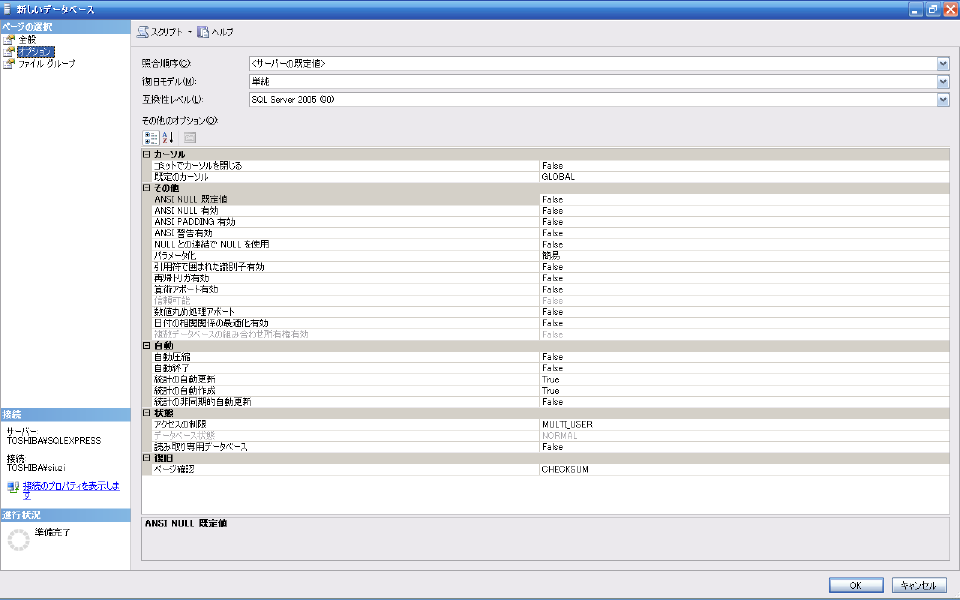This screenshot has width=960, height=600.
Task: Click the OK button
Action: pos(856,585)
